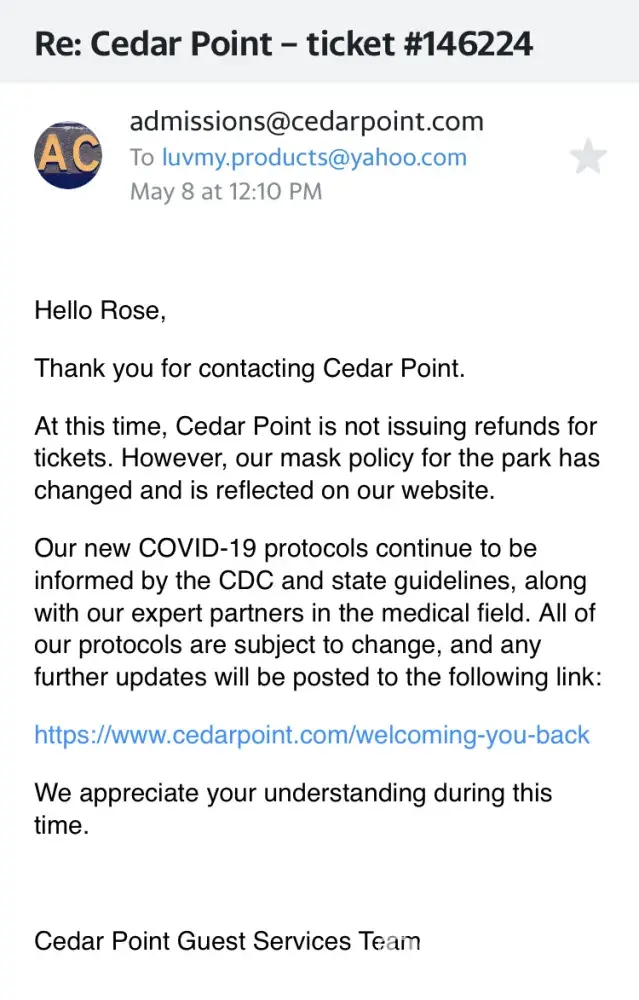The width and height of the screenshot is (639, 1000).
Task: Tap sender admissions@cedarpoint.com address
Action: [x=306, y=122]
